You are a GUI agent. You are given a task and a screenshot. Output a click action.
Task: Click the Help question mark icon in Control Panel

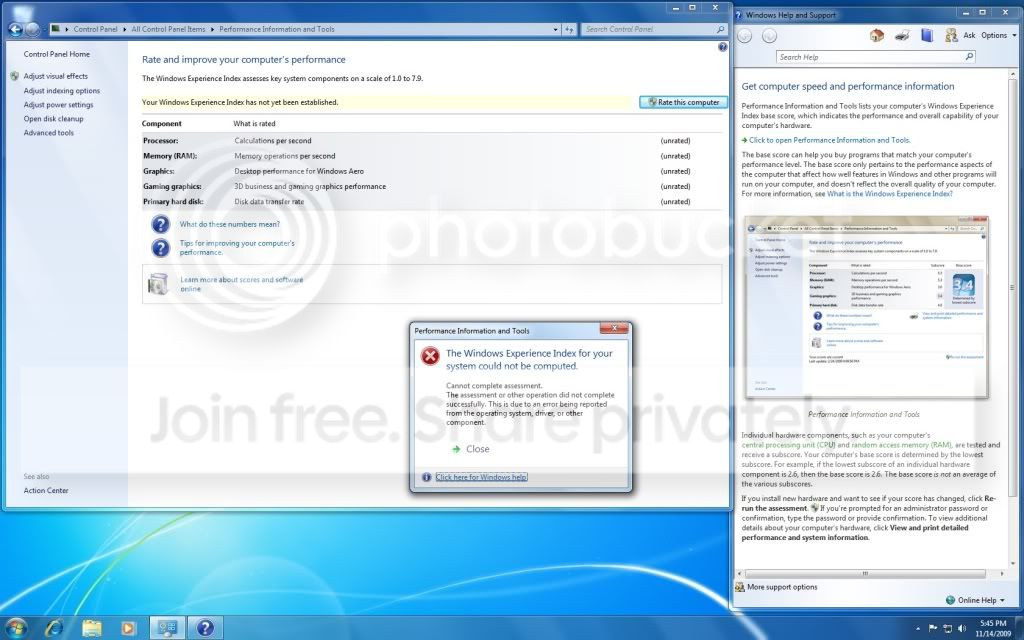722,47
